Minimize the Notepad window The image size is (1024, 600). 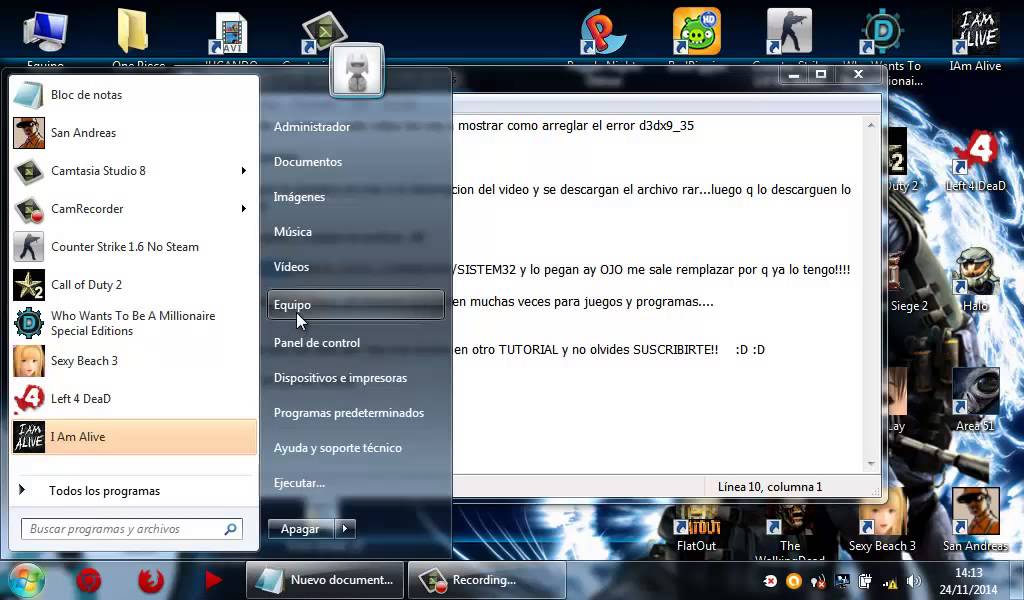[794, 74]
